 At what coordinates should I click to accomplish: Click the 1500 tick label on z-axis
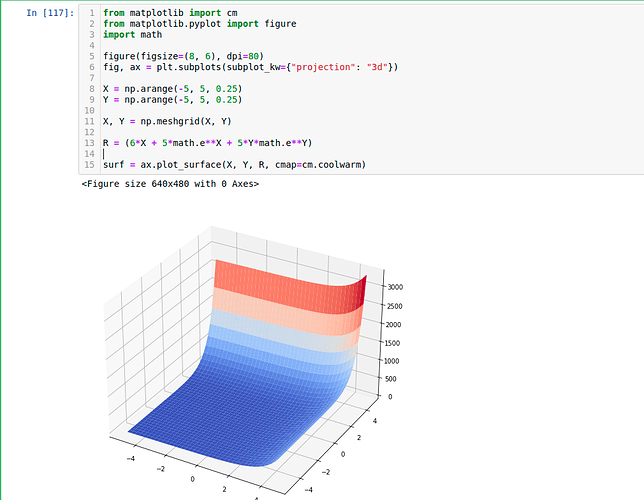pyautogui.click(x=397, y=342)
